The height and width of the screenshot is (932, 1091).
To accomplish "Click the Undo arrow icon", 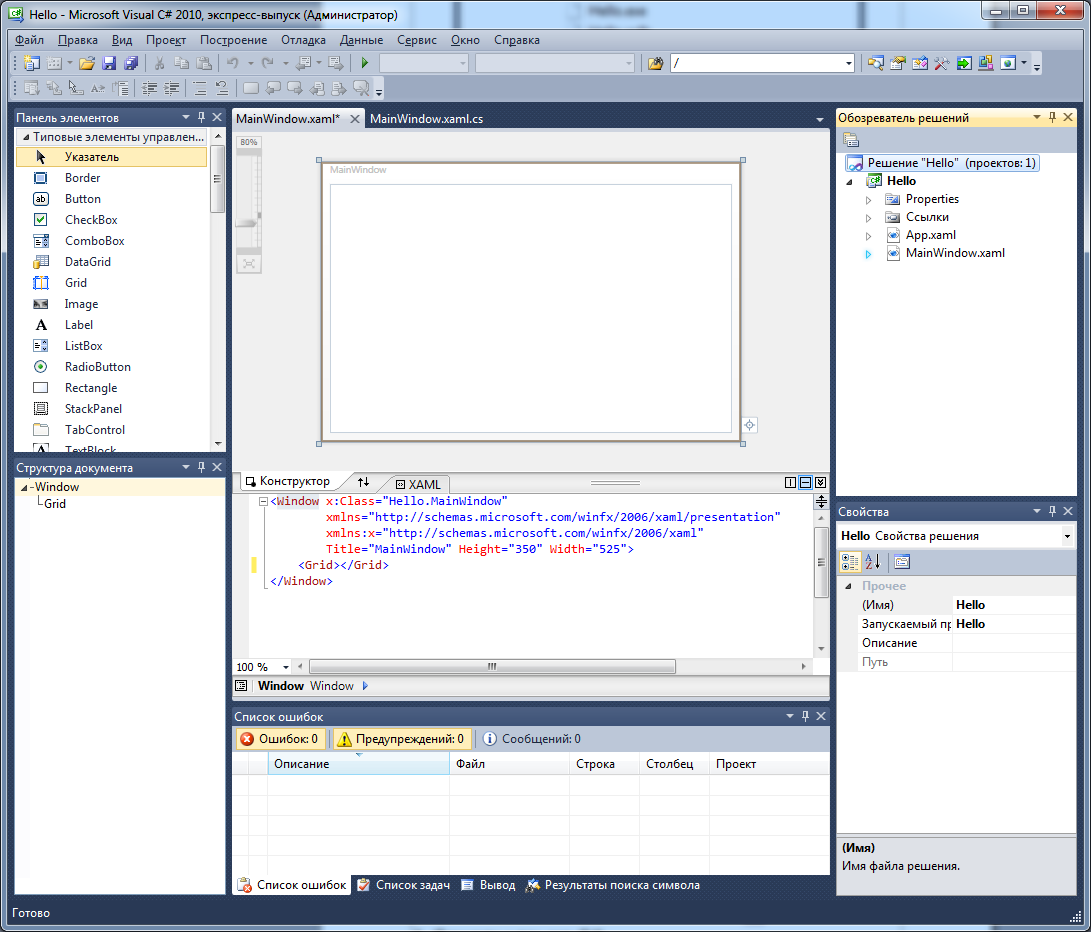I will [x=232, y=63].
